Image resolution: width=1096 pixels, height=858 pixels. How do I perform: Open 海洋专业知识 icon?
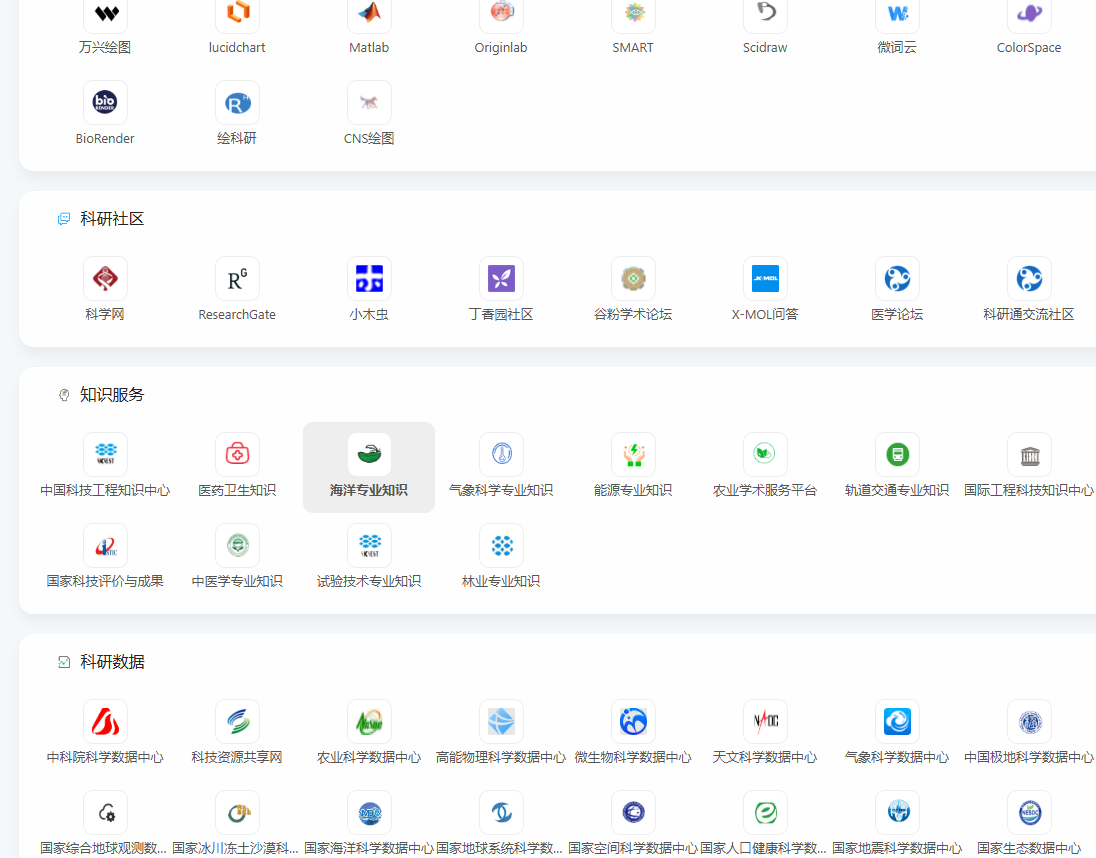369,454
